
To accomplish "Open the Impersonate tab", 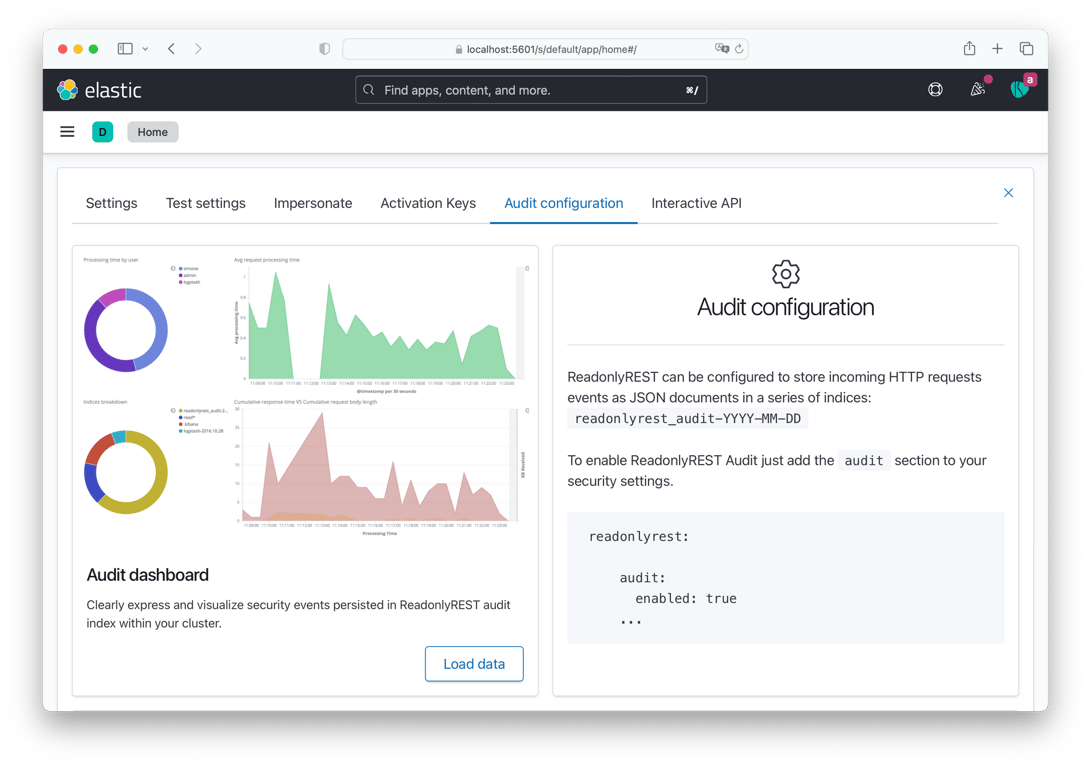I will pos(312,203).
